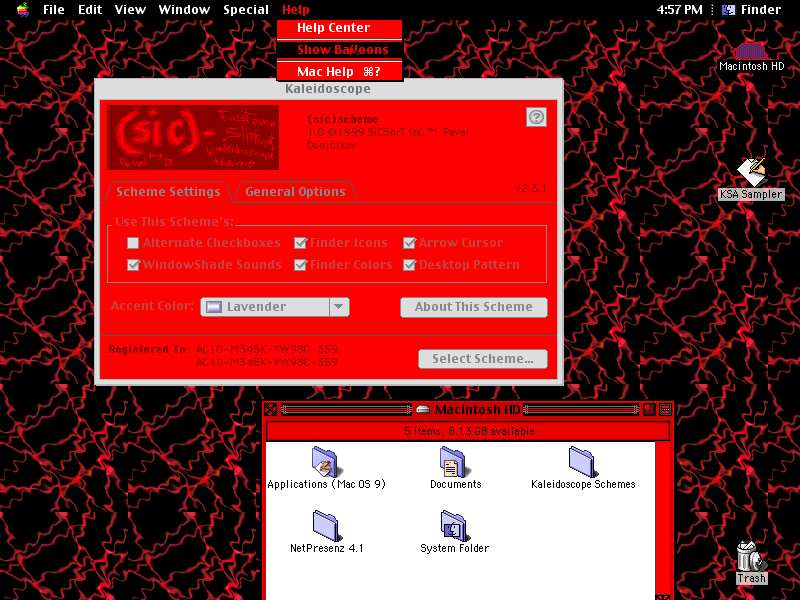This screenshot has height=600, width=800.
Task: Click the (sic)scheme name text
Action: point(343,119)
